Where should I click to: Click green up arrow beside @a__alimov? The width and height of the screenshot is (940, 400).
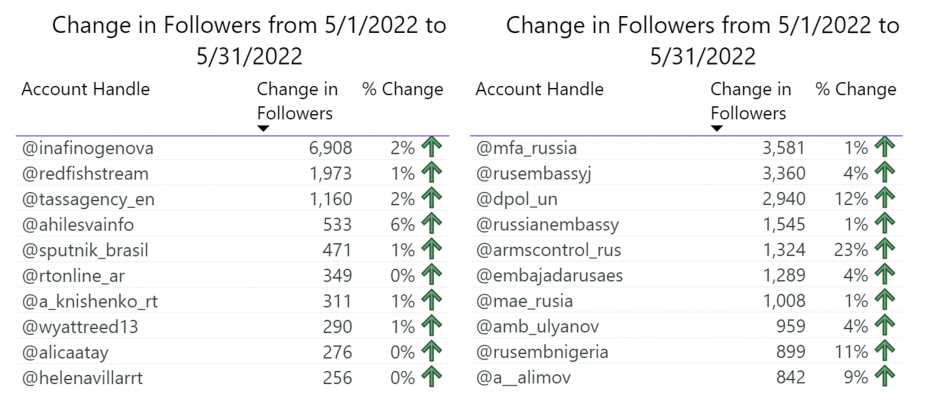tap(884, 377)
